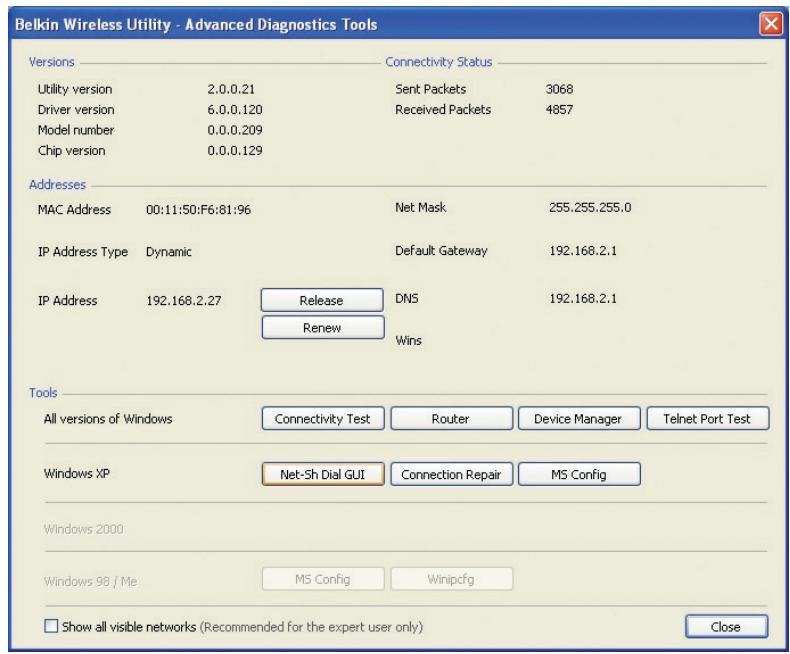Click the dialog title bar text

pos(196,25)
